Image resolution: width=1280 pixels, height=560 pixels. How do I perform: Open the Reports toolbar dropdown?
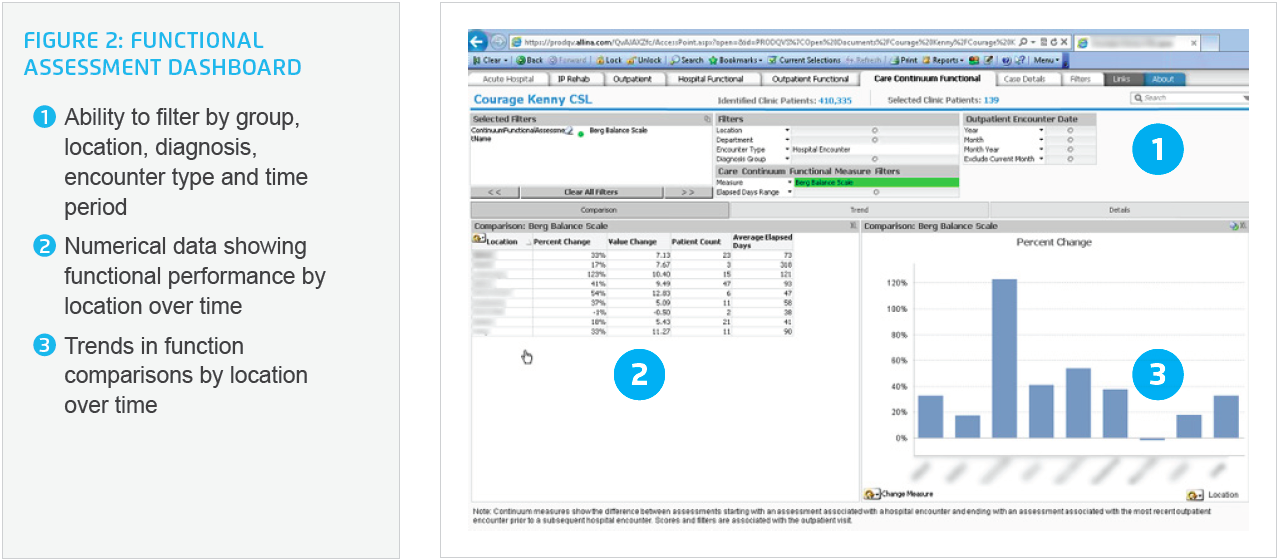(941, 60)
